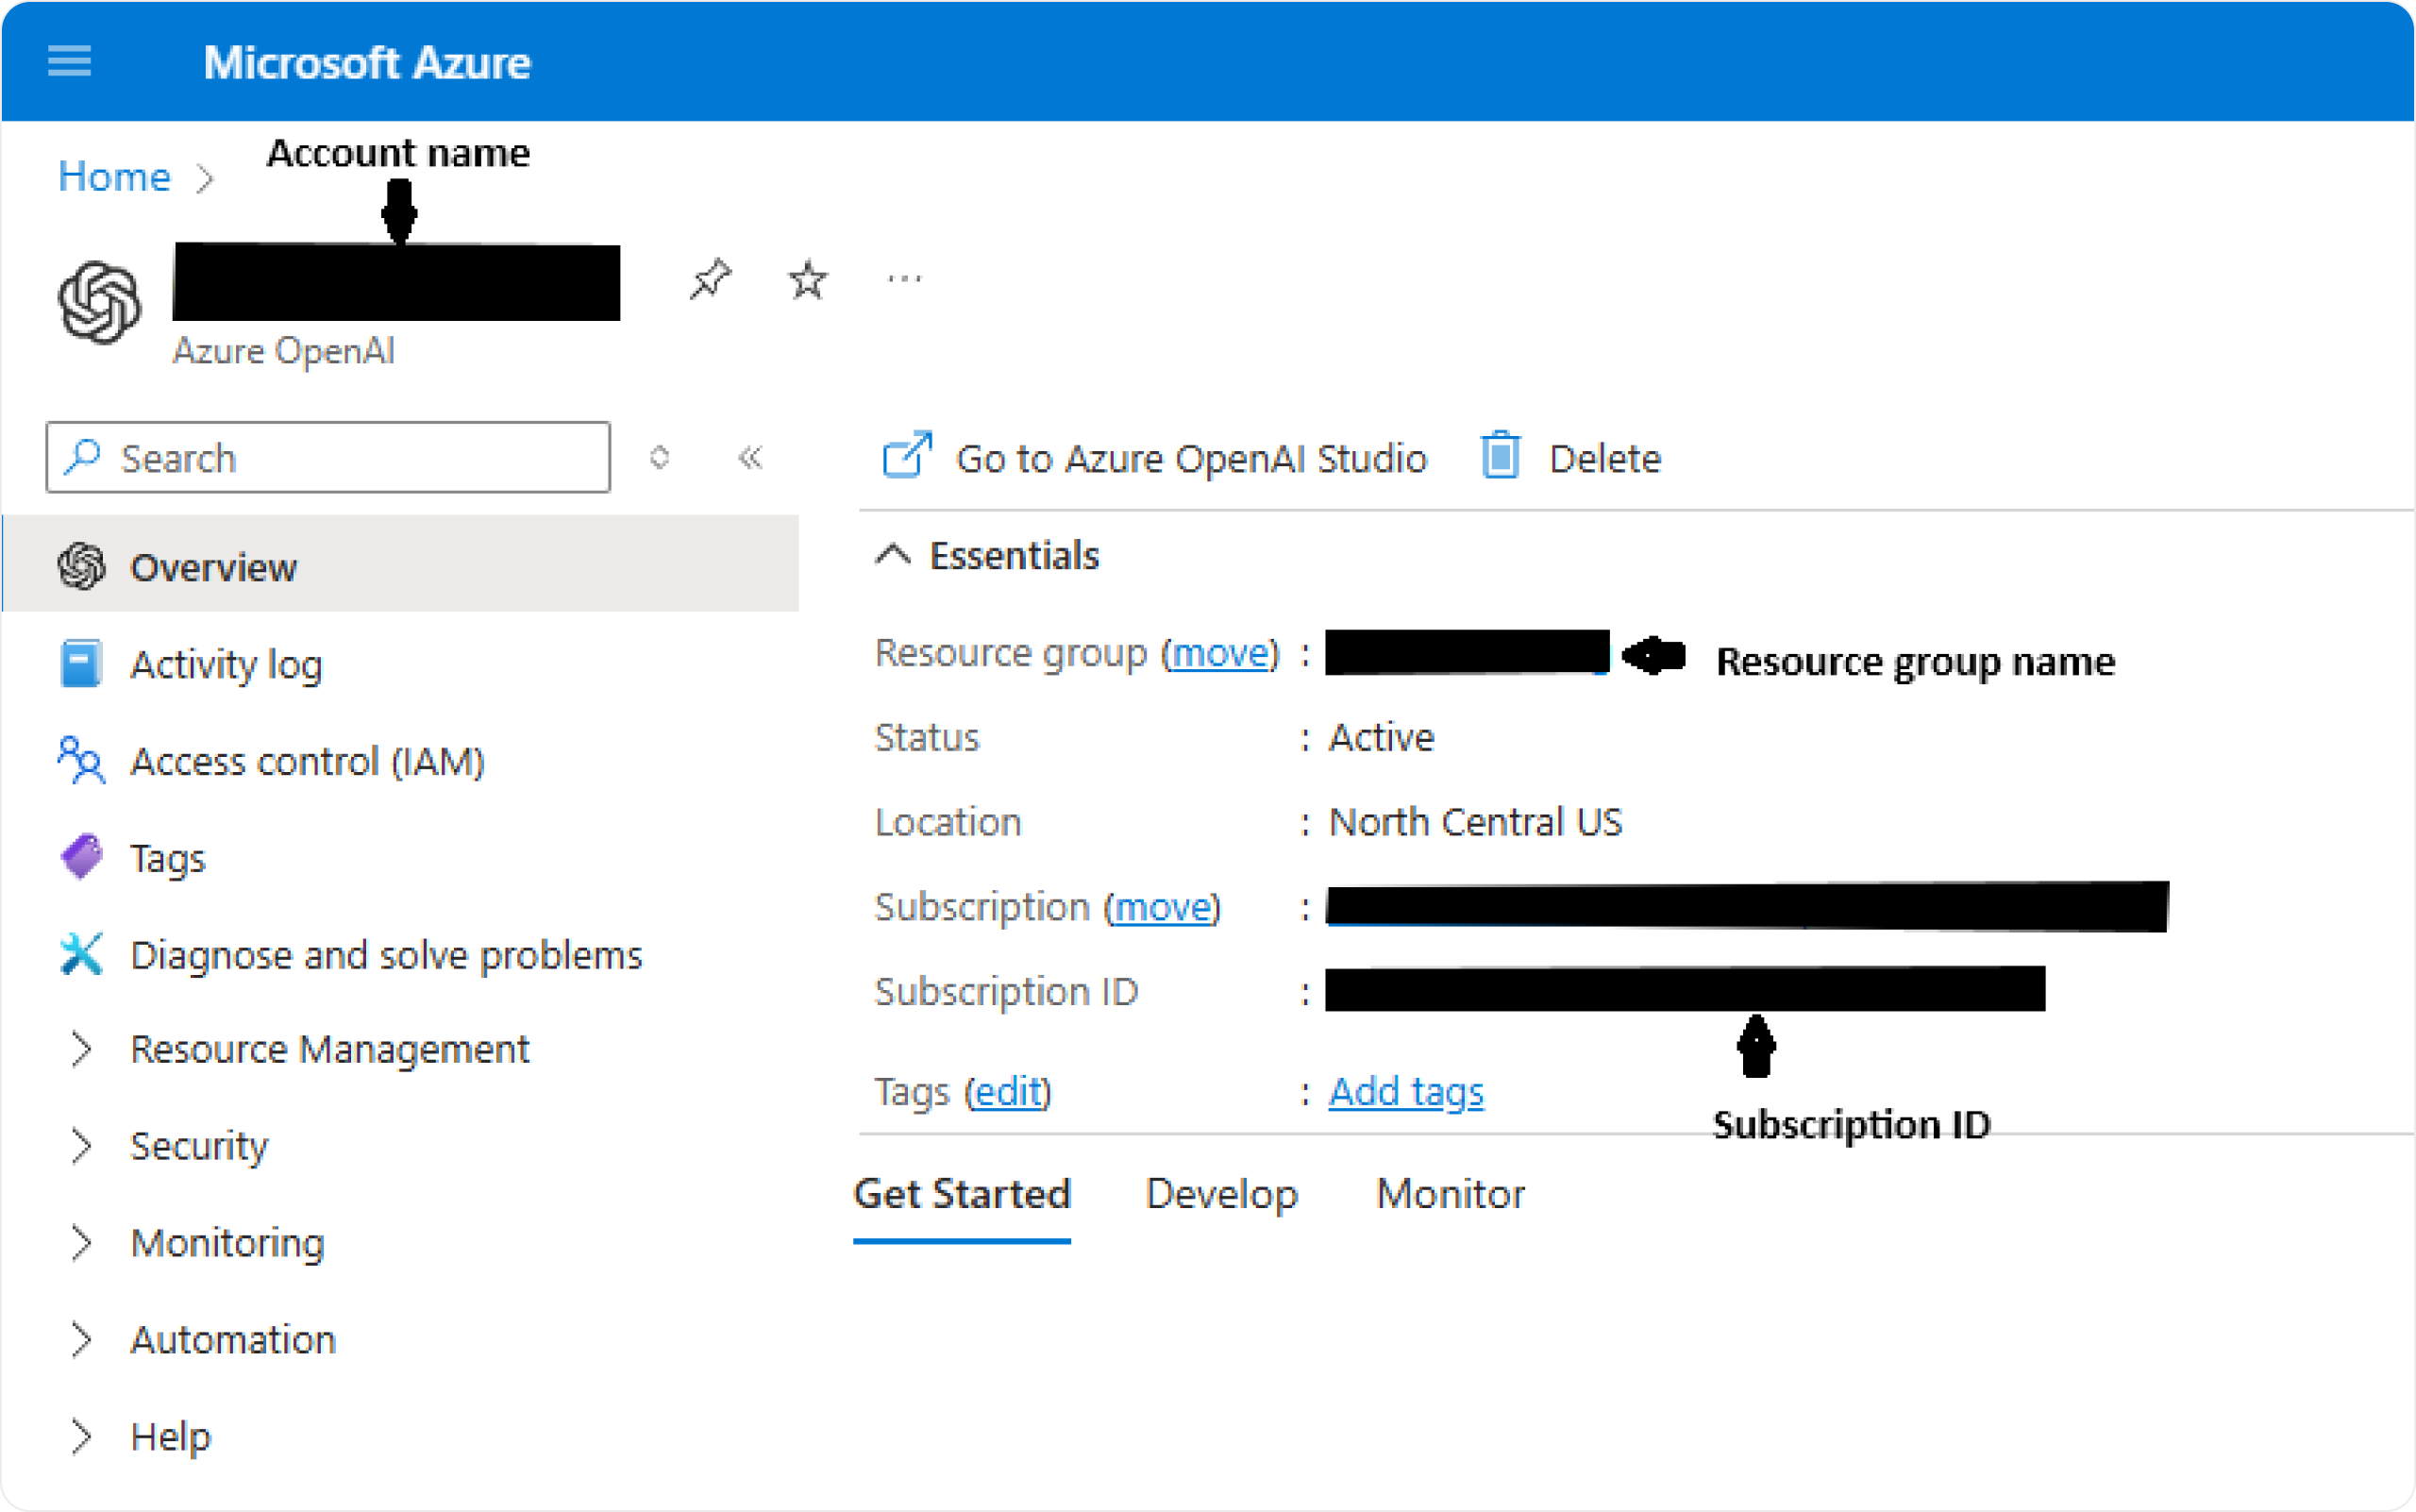This screenshot has width=2416, height=1512.
Task: Open the Tags sidebar item
Action: pos(167,859)
